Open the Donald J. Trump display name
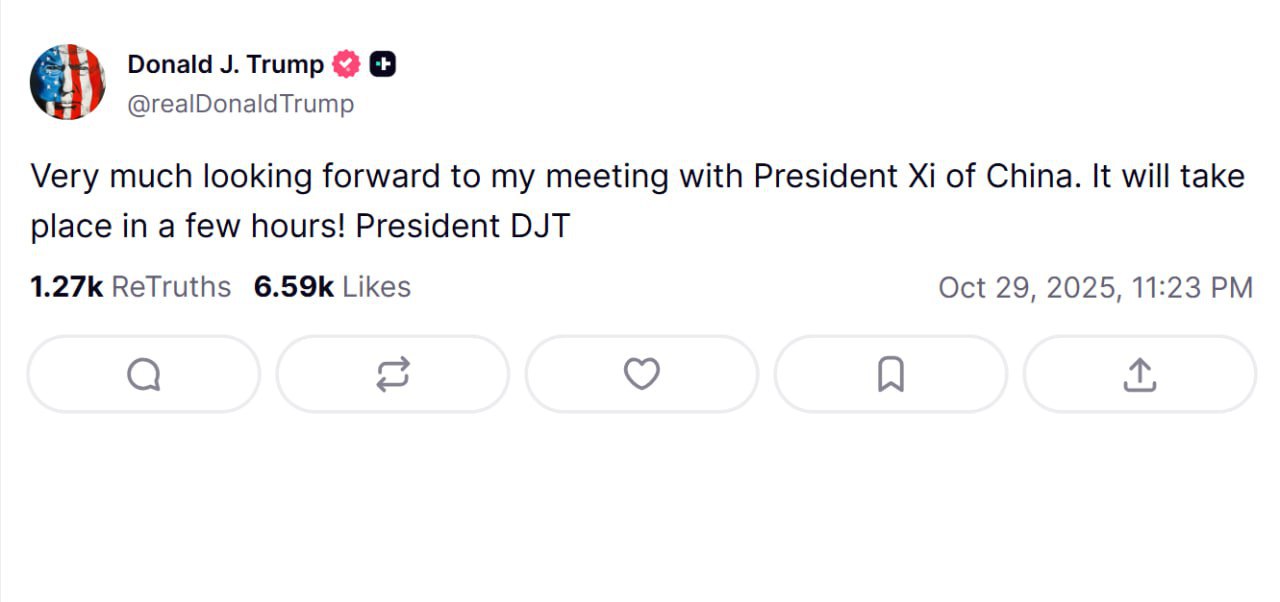This screenshot has height=602, width=1280. coord(225,65)
